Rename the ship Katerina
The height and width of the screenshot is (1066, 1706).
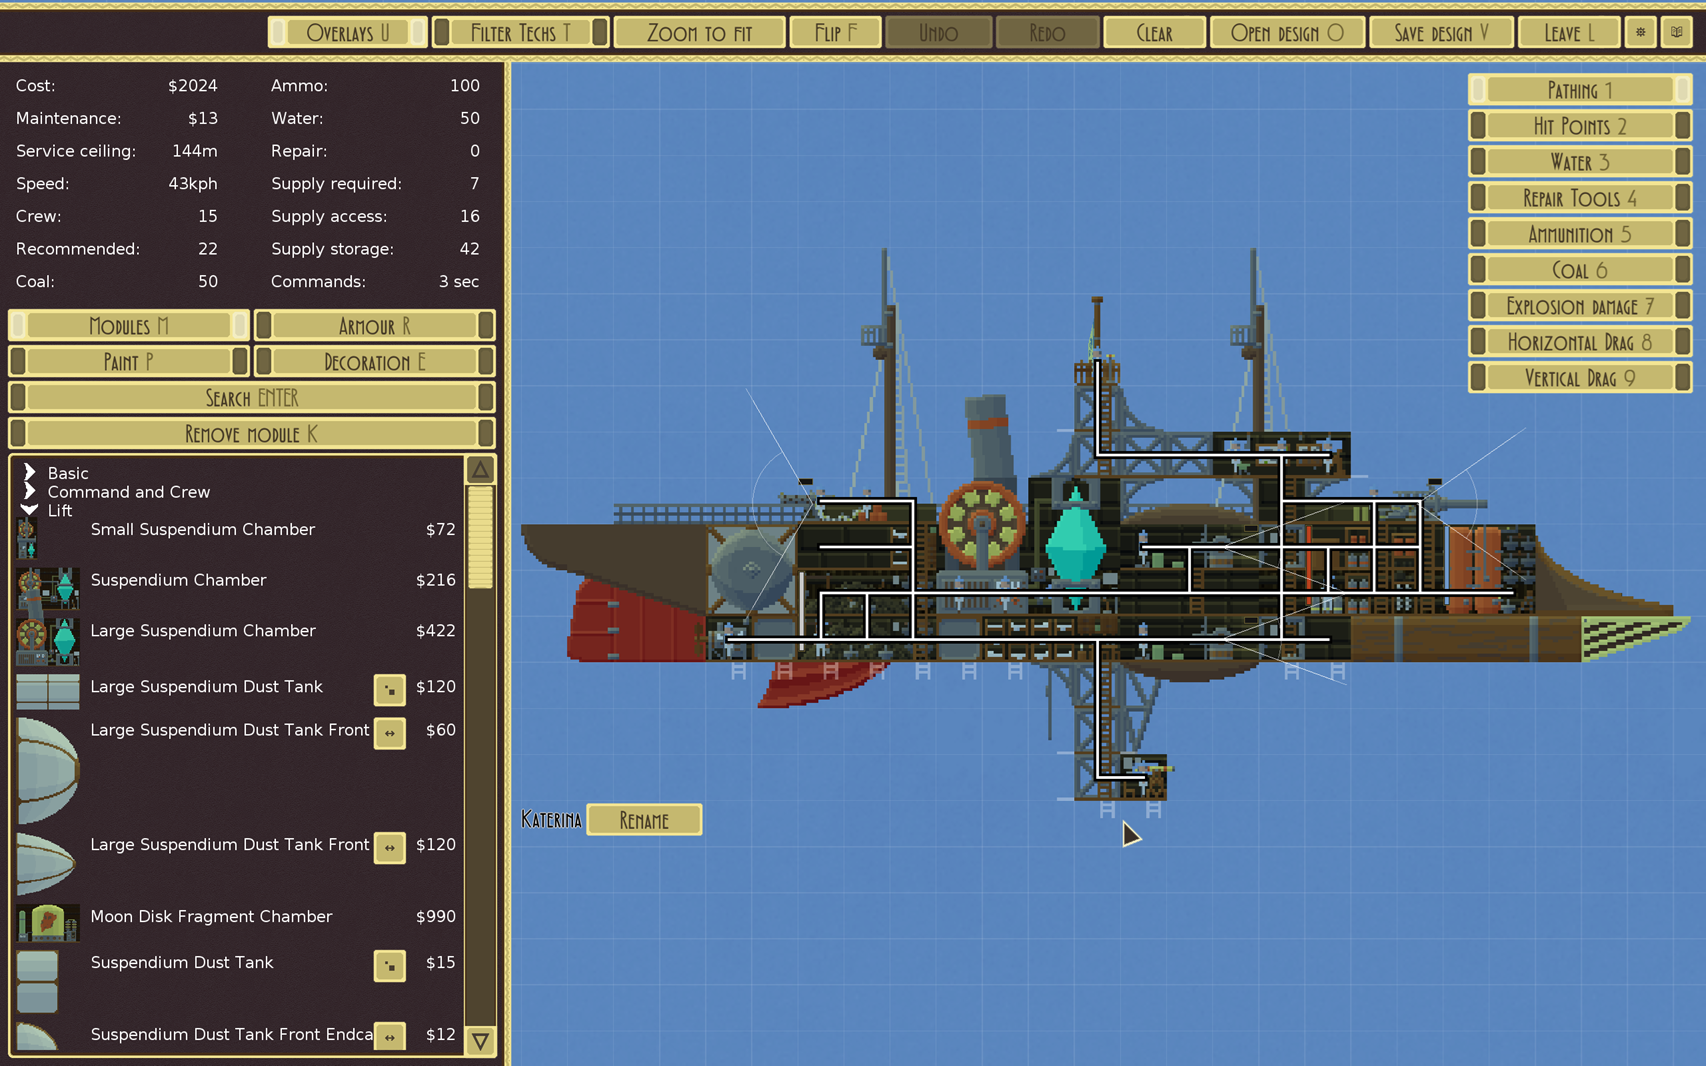click(x=644, y=820)
